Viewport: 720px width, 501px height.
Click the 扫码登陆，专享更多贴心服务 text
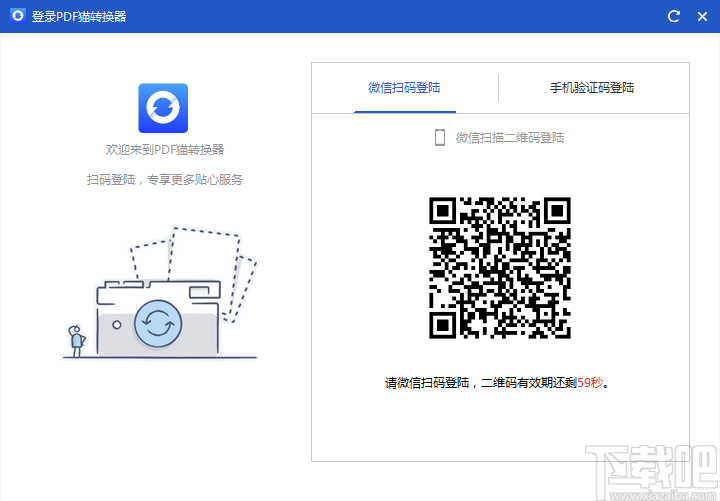(x=165, y=180)
